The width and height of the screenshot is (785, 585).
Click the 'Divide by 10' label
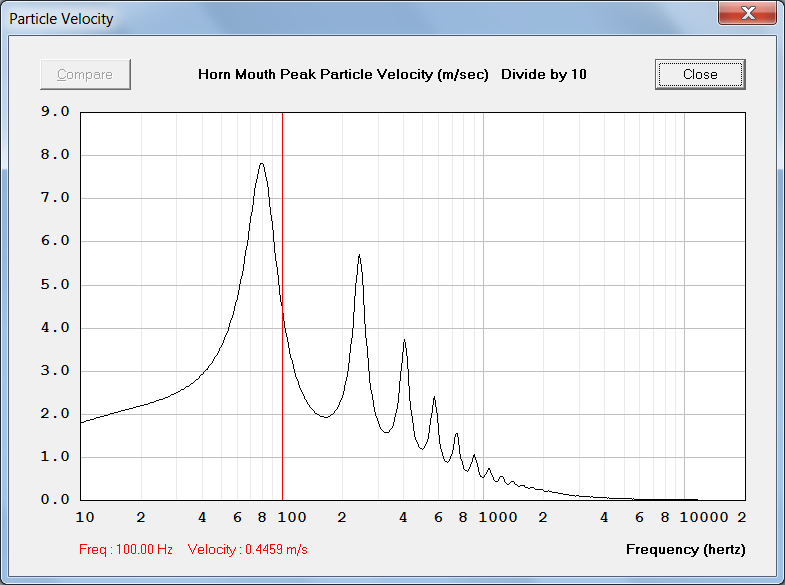tap(544, 74)
